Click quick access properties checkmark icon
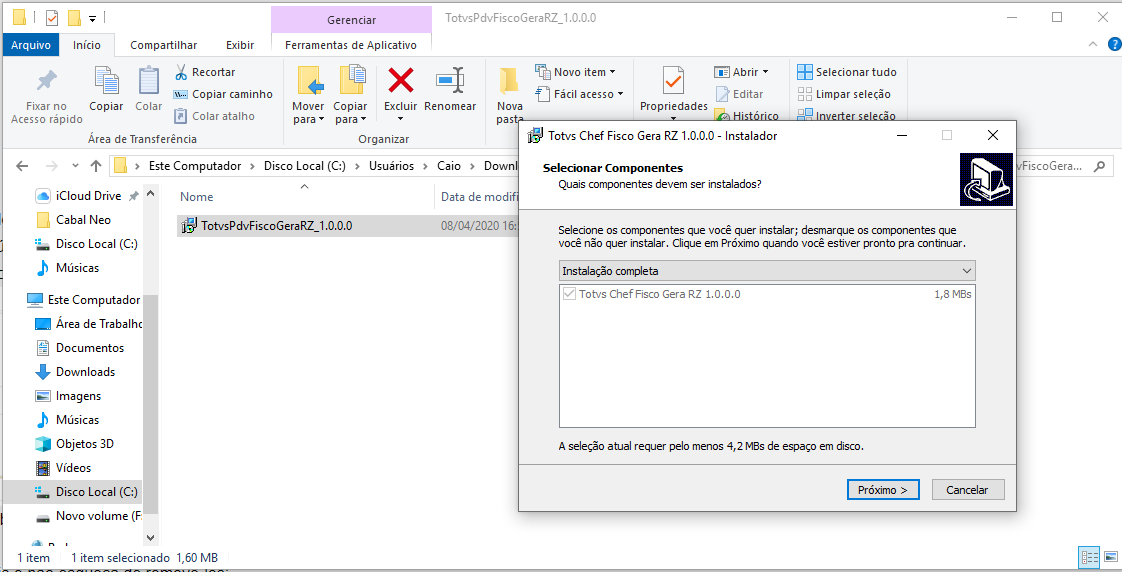This screenshot has height=572, width=1122. pyautogui.click(x=52, y=18)
